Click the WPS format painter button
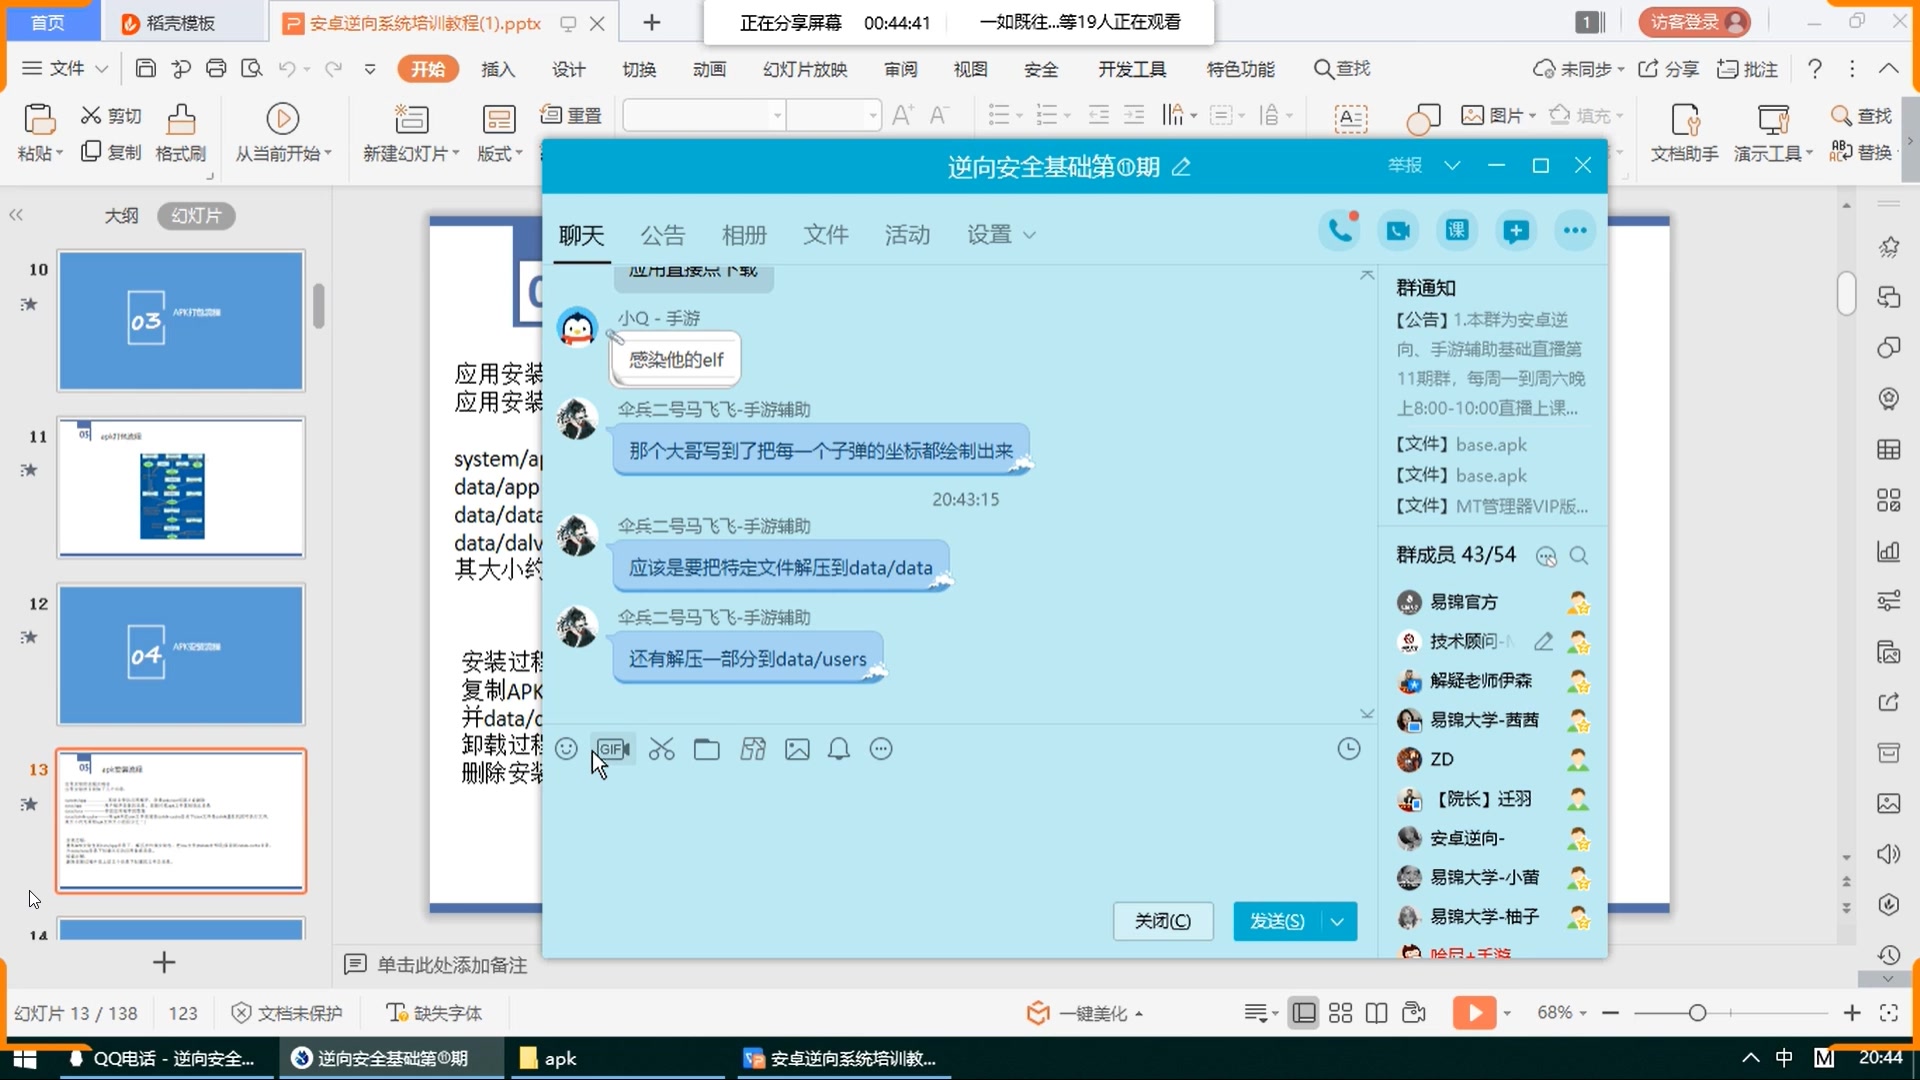 (181, 133)
